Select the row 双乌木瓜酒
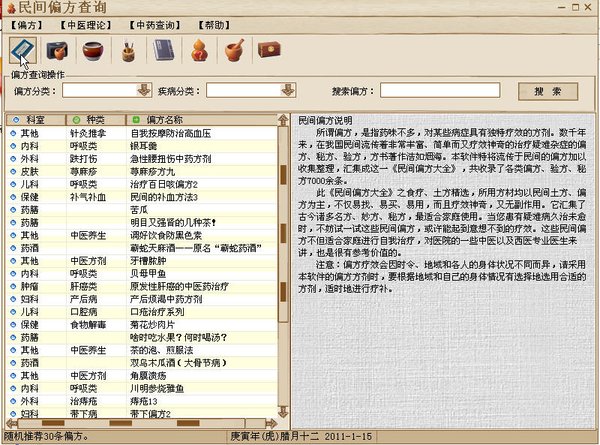This screenshot has height=445, width=600. pyautogui.click(x=142, y=363)
